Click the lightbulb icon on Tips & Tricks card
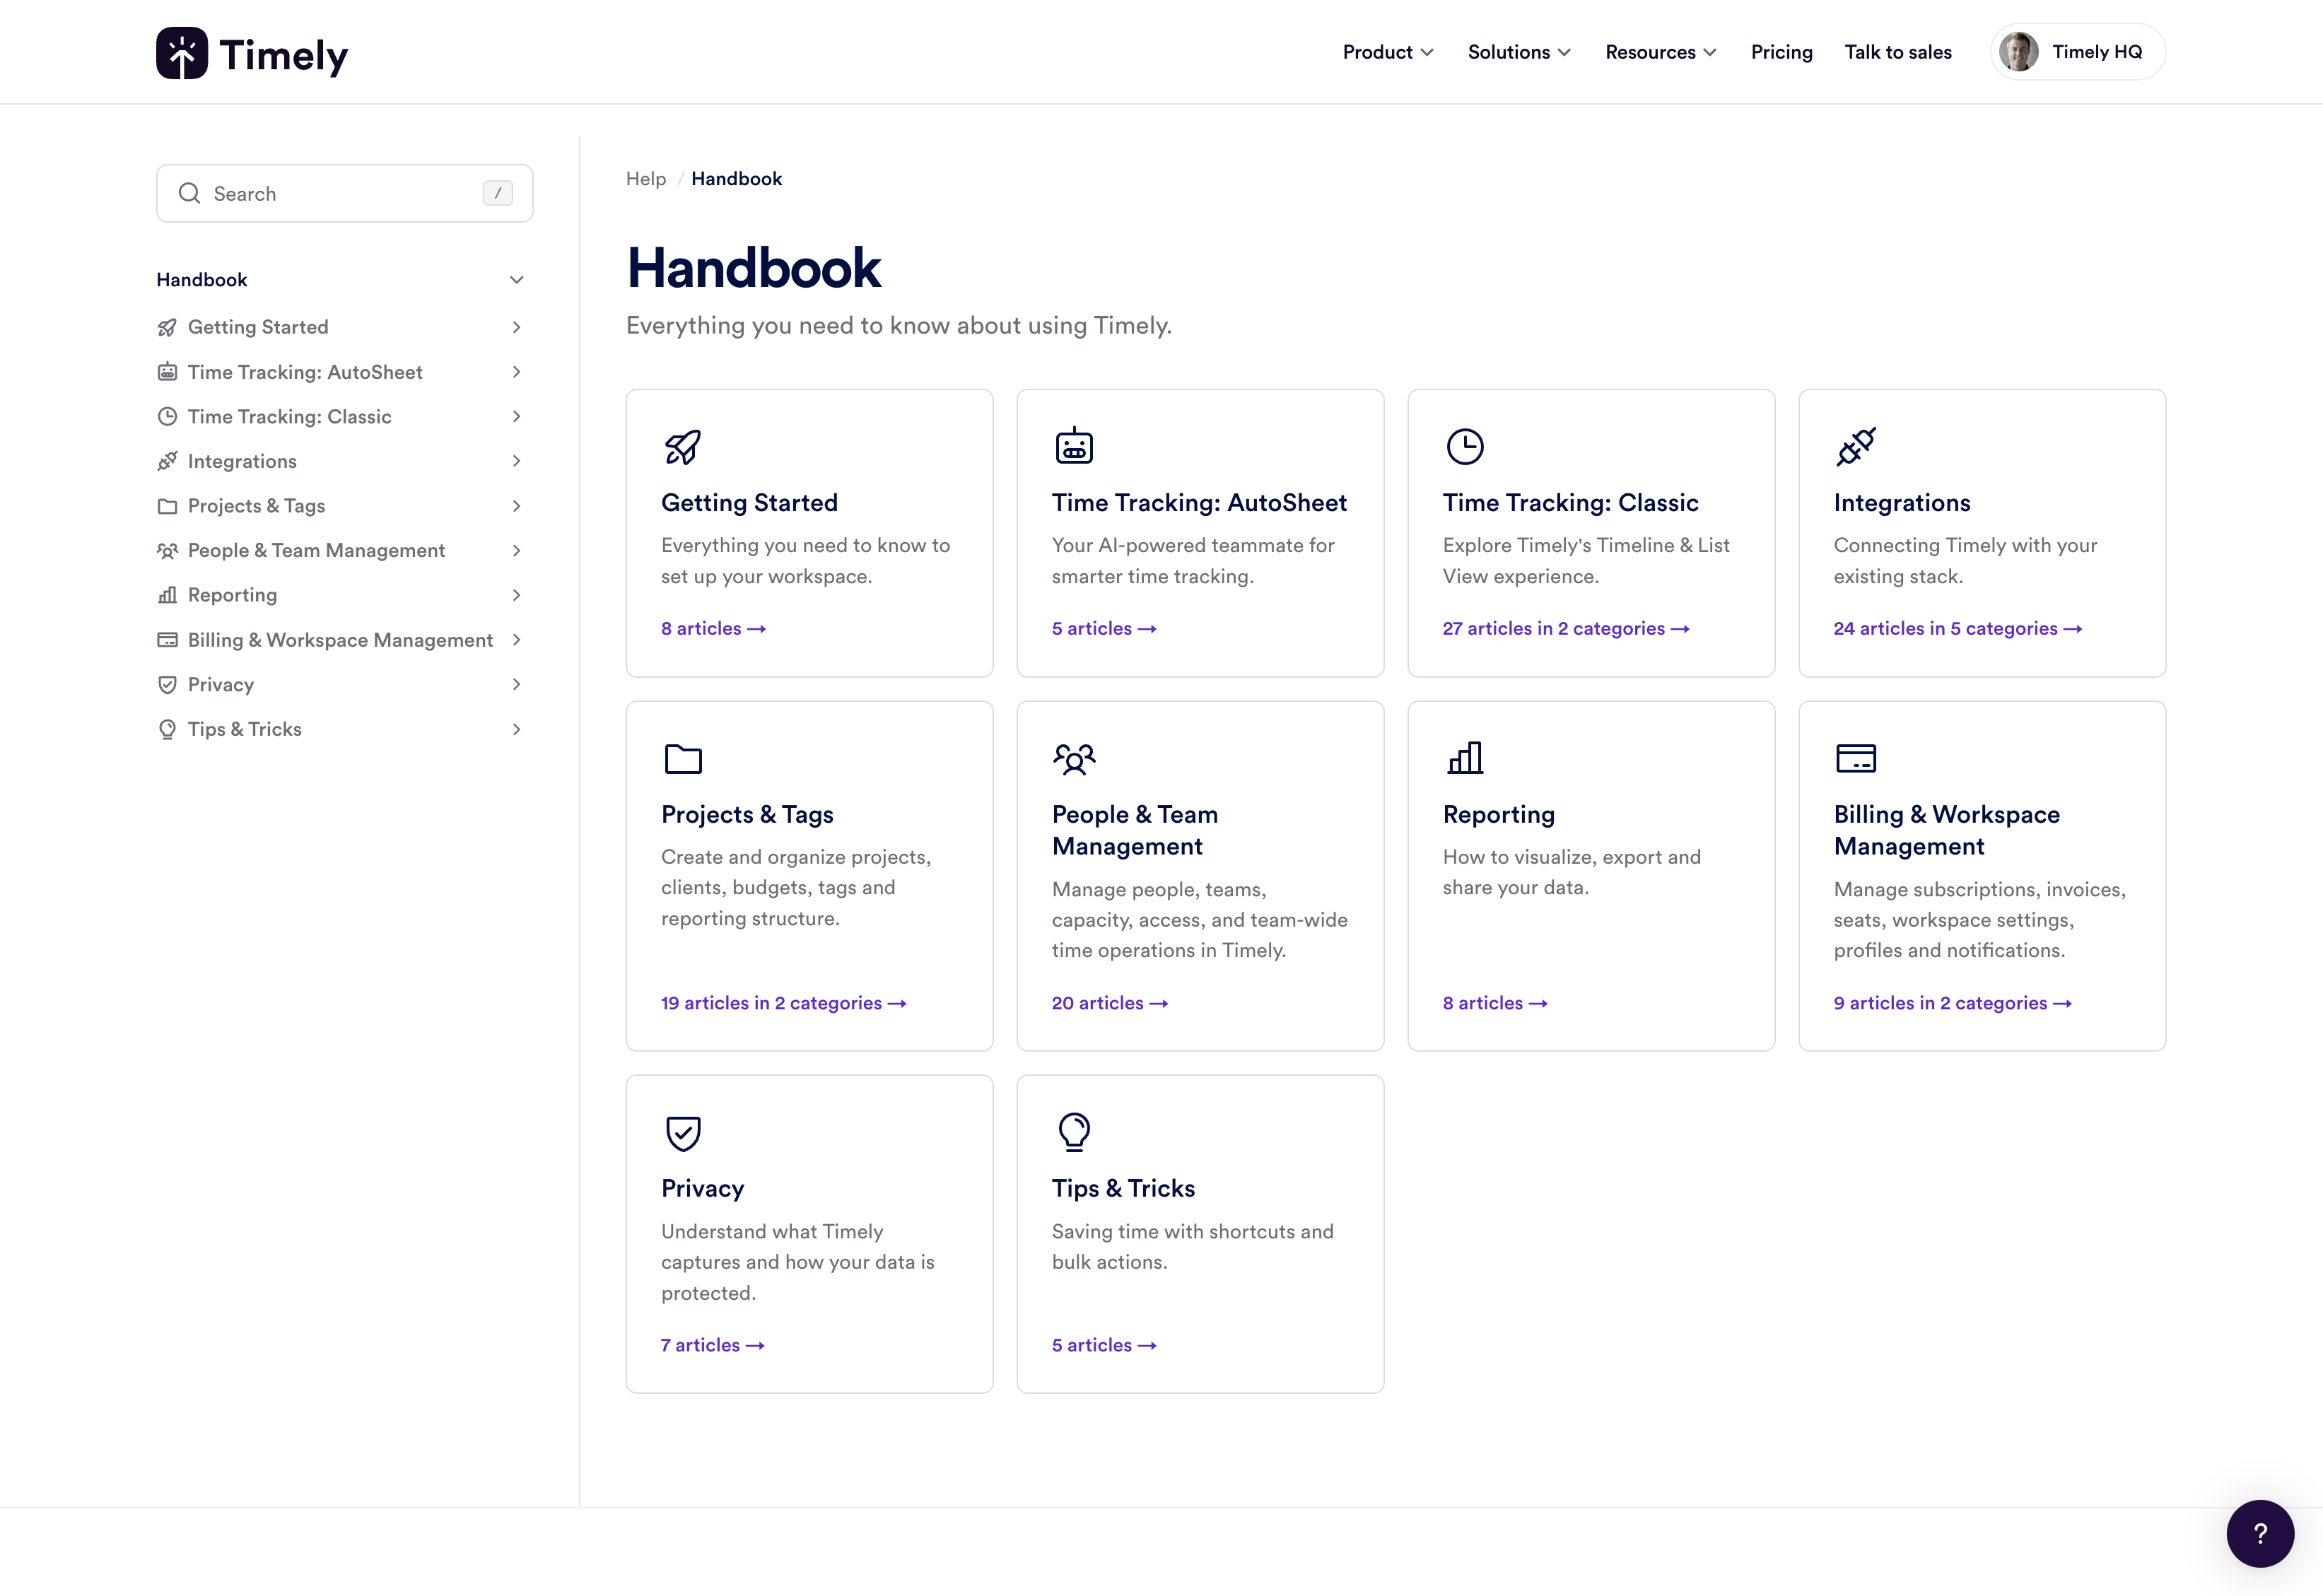 (x=1074, y=1132)
